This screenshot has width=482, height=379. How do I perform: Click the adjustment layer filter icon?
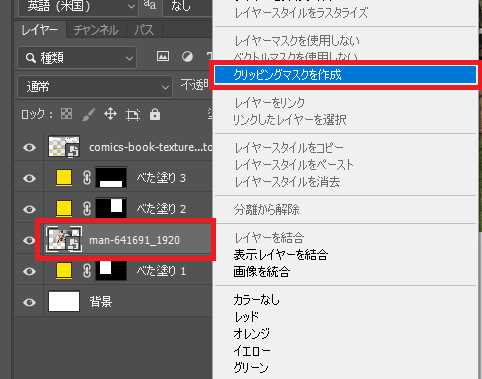[187, 56]
